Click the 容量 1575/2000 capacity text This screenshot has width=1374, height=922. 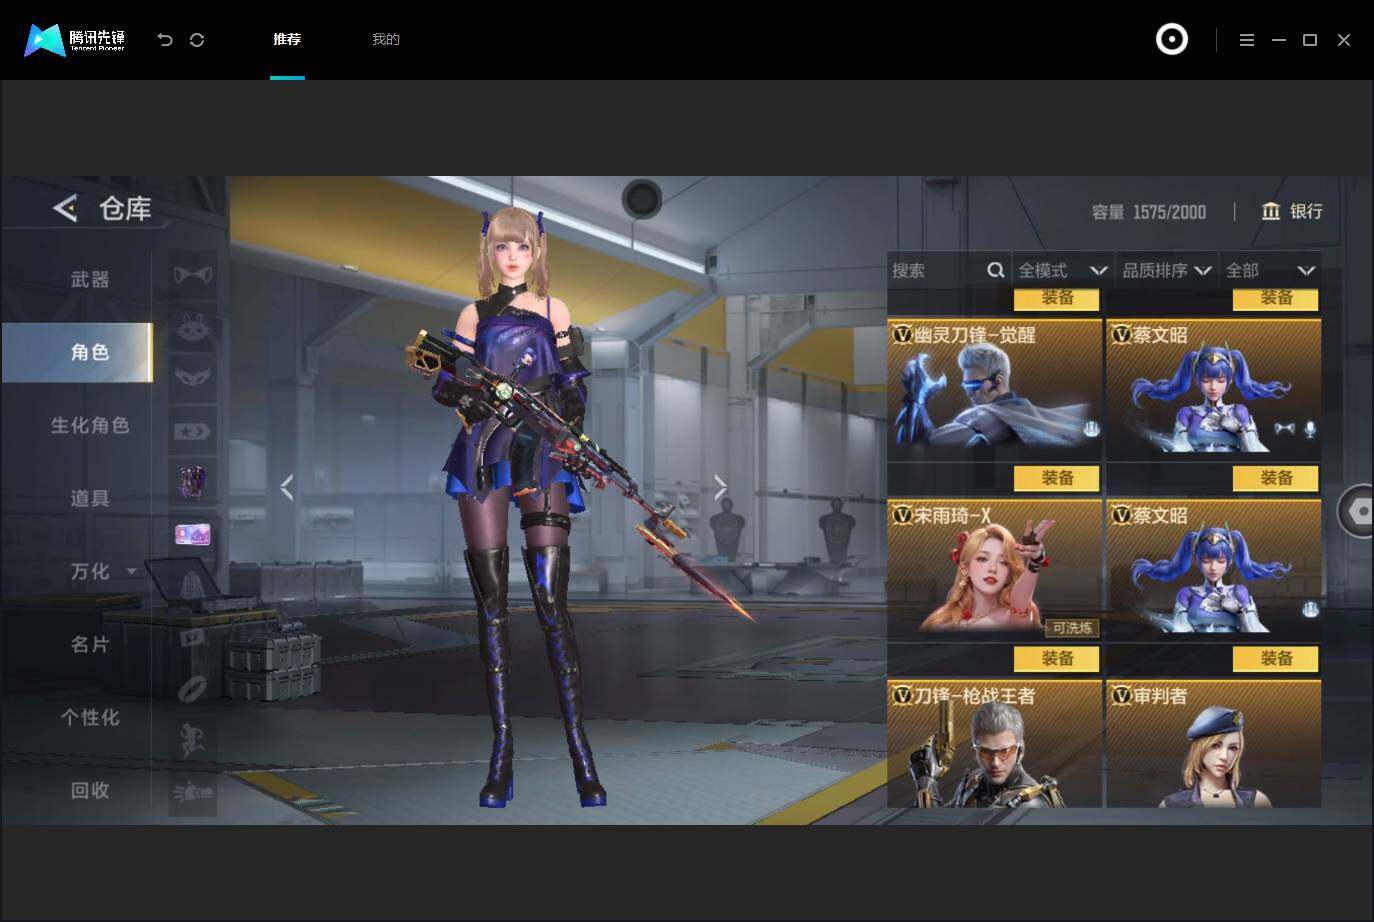[1148, 212]
